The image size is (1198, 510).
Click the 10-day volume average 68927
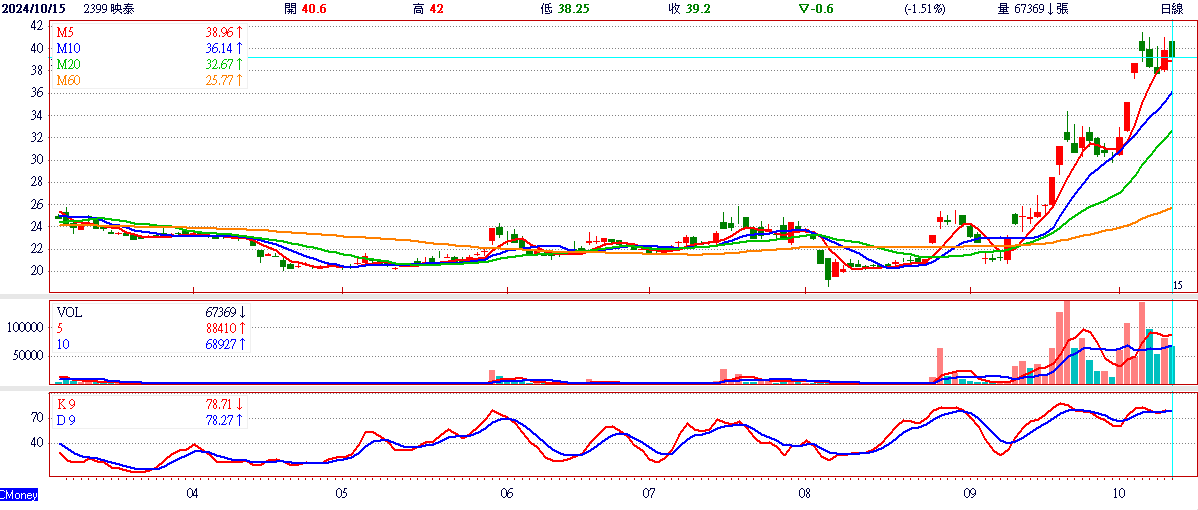221,344
